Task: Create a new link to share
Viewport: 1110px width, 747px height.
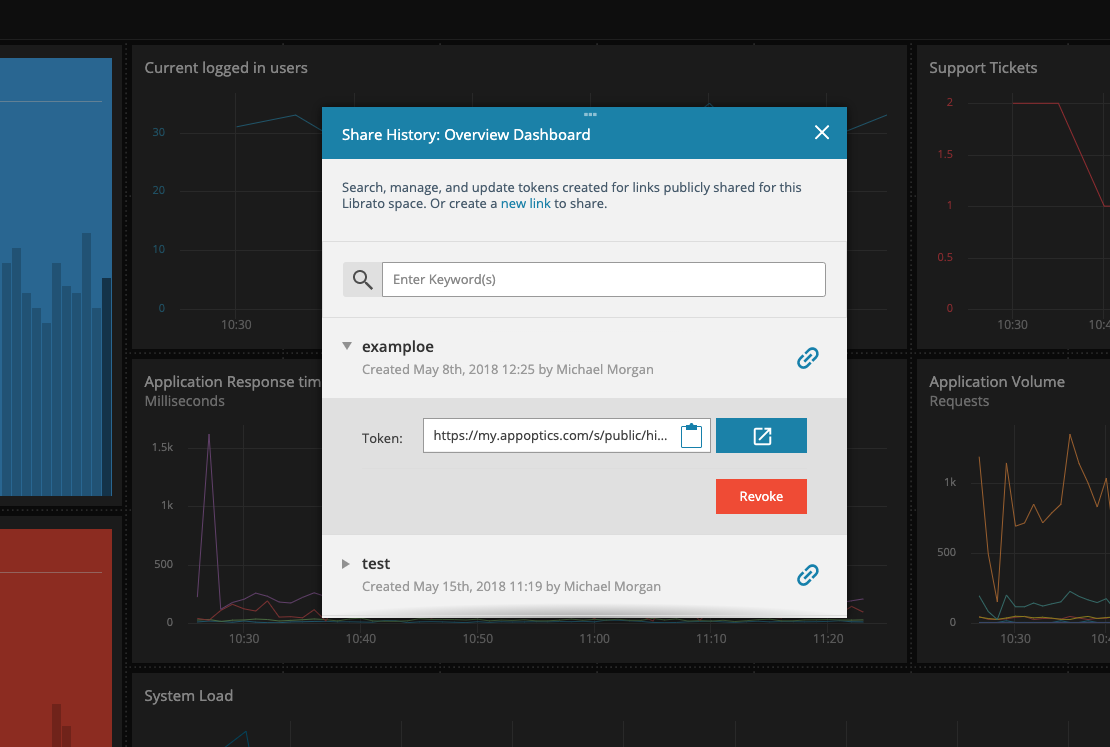Action: (x=526, y=203)
